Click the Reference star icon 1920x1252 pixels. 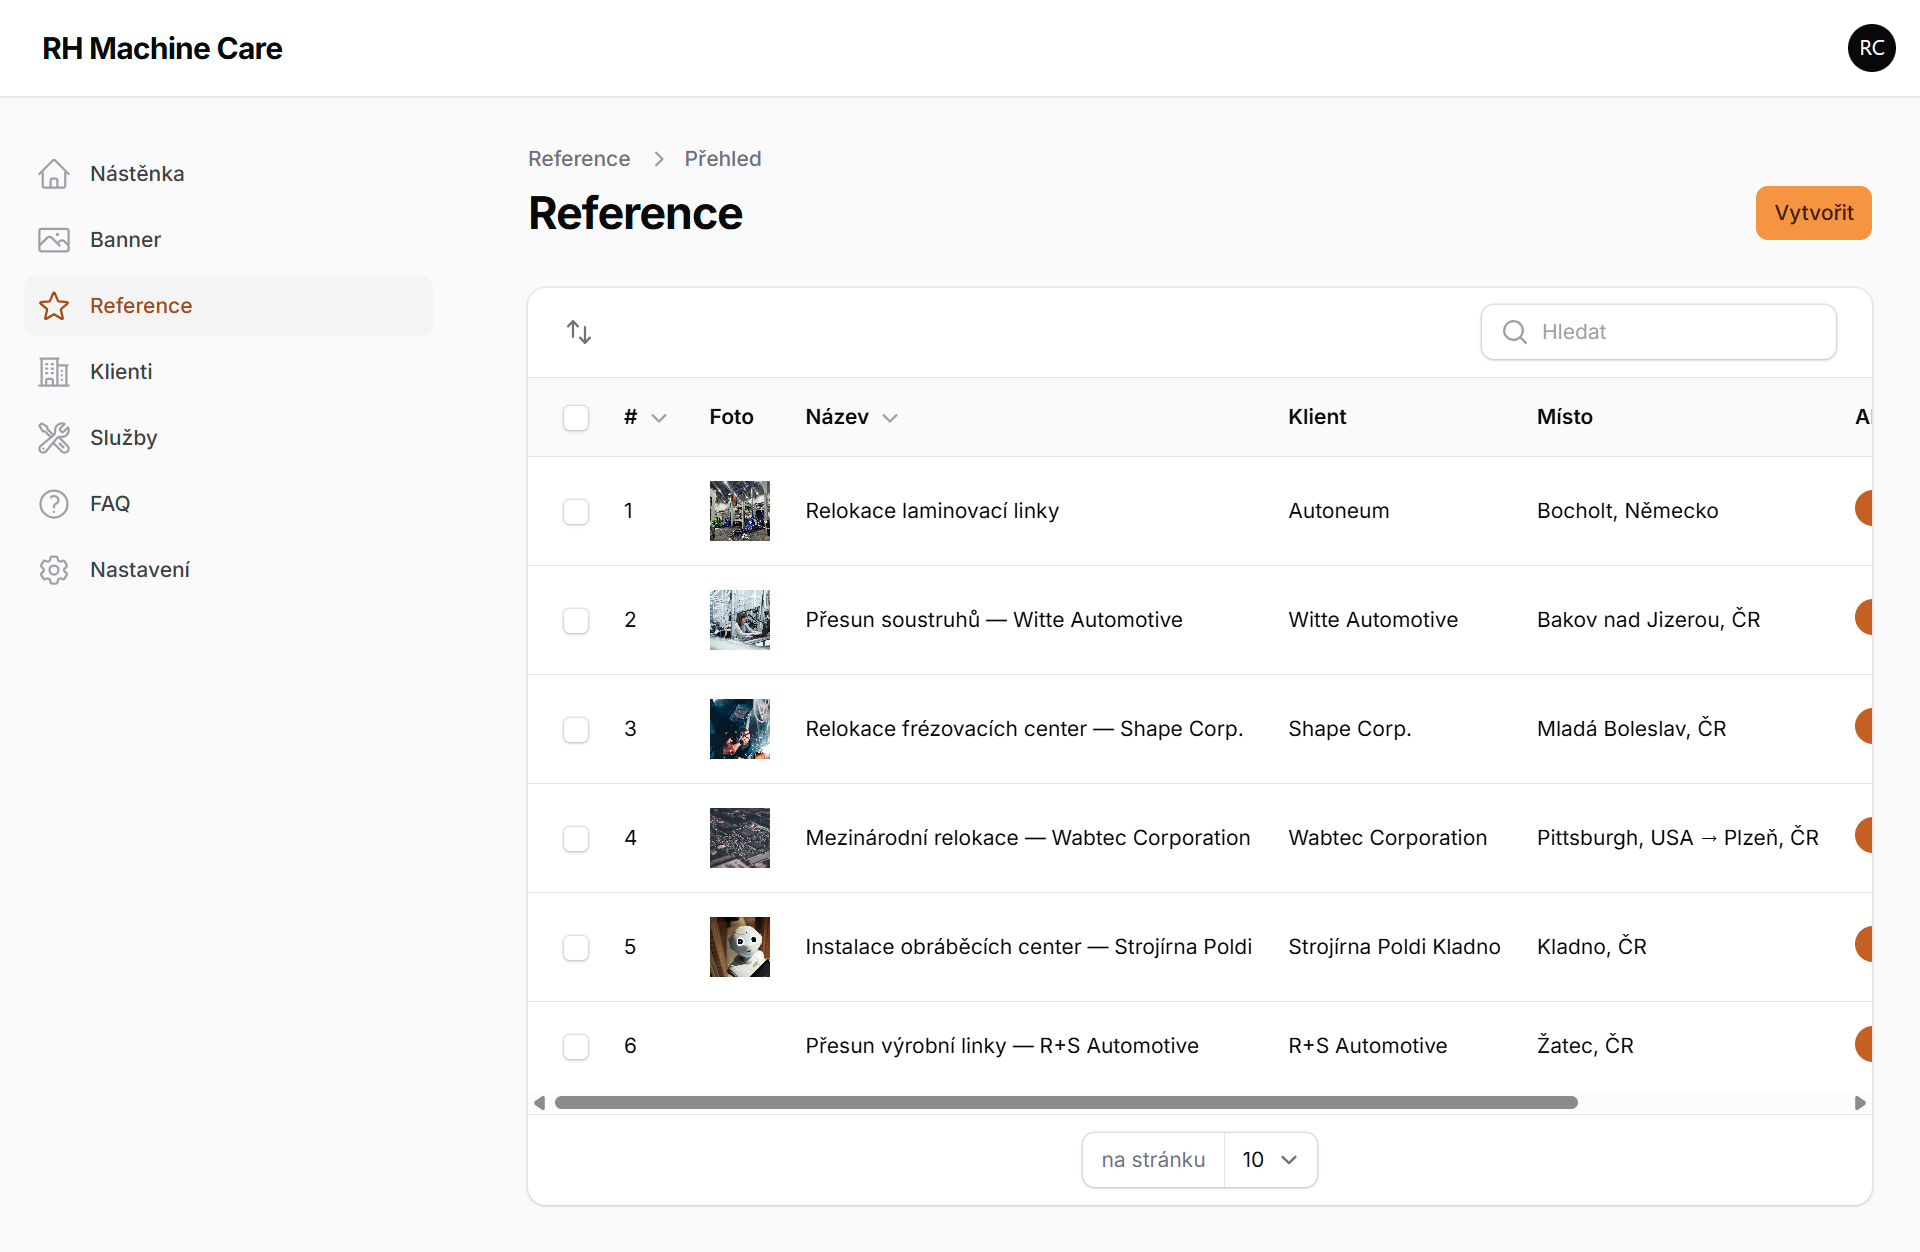54,306
